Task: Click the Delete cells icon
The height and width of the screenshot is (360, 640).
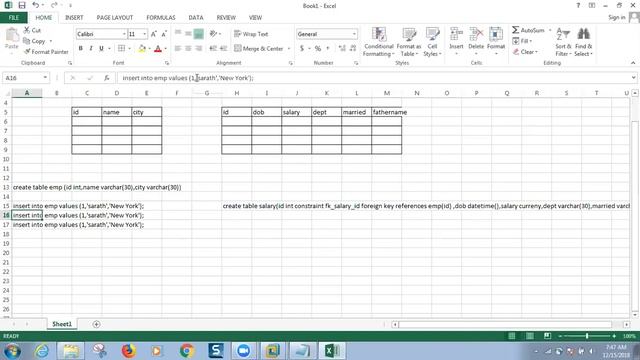Action: point(476,34)
